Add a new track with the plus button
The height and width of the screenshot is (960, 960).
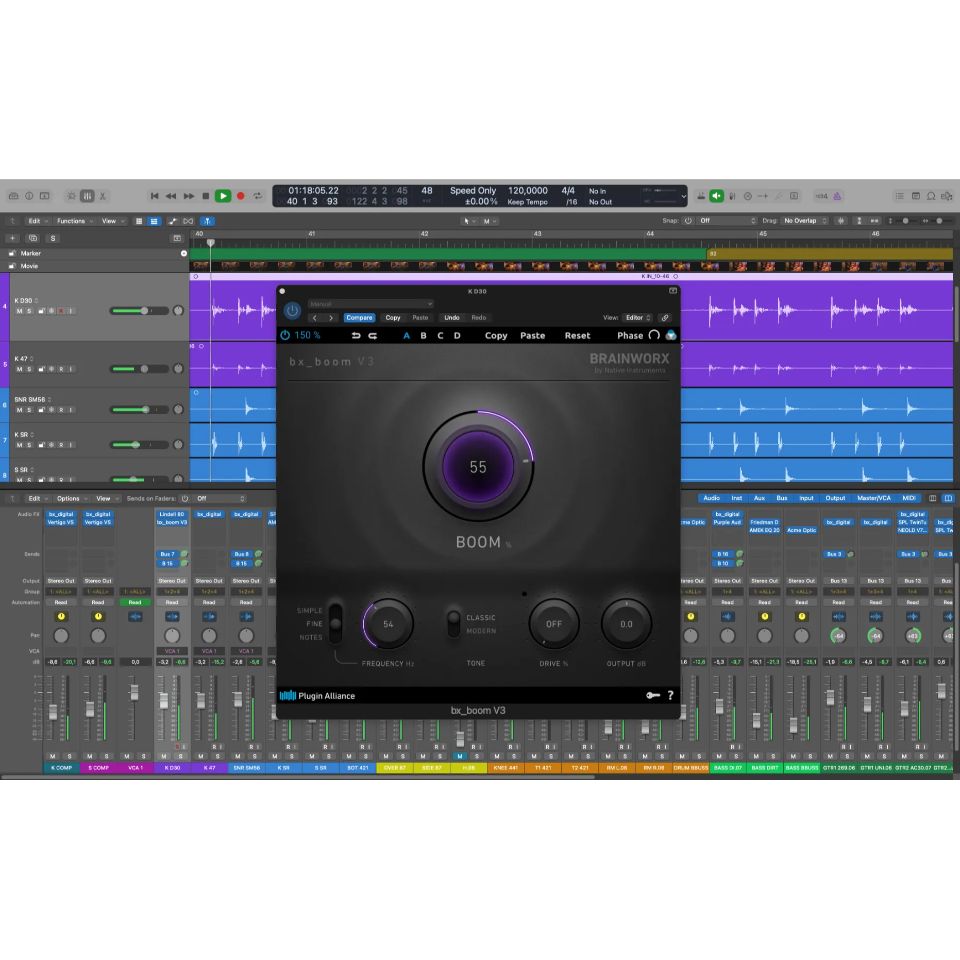12,238
